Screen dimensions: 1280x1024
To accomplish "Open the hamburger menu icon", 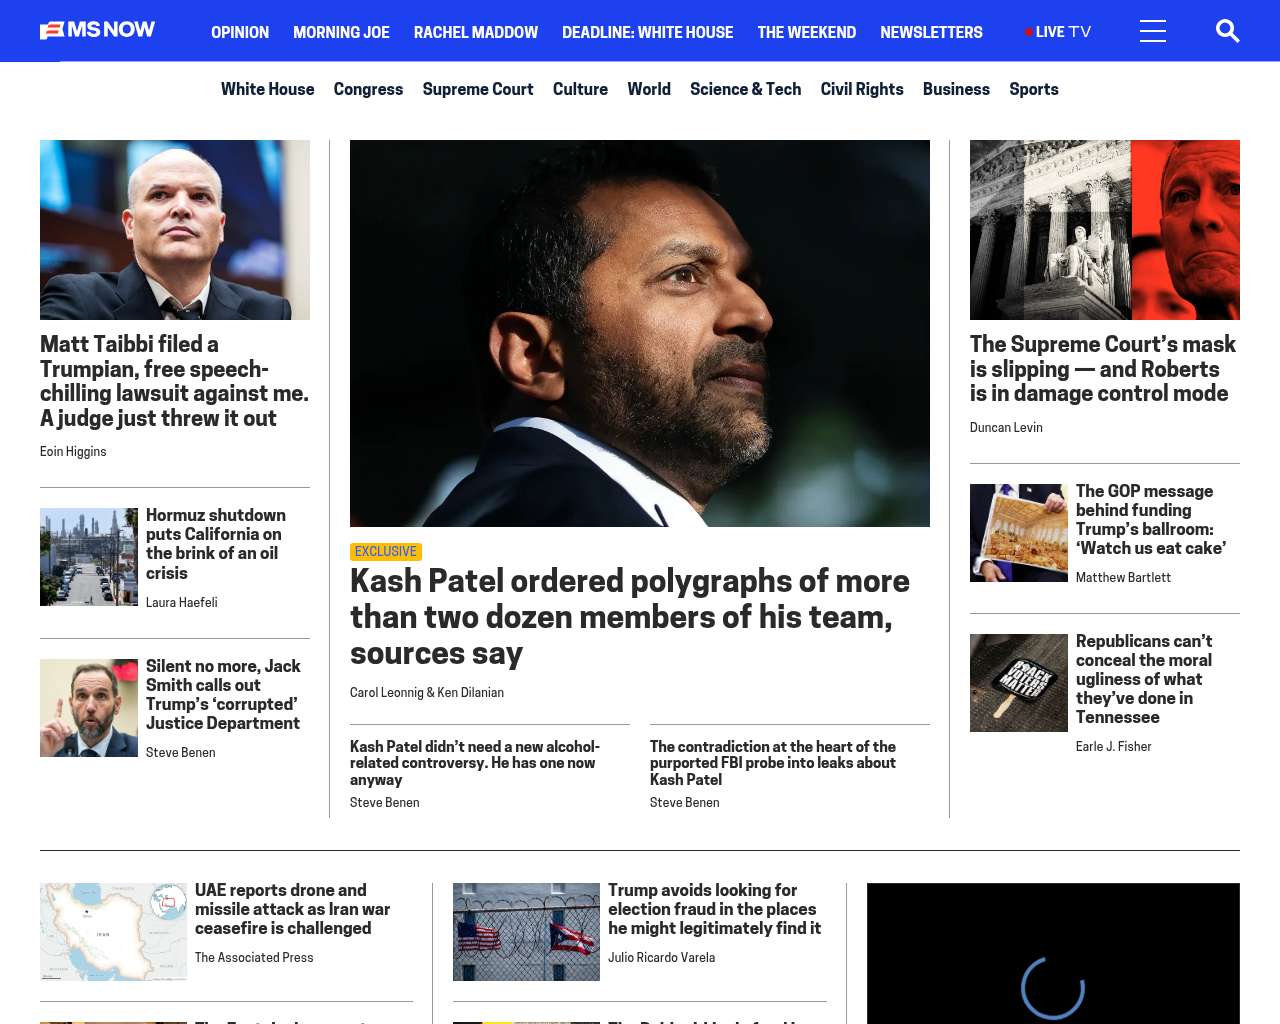I will point(1153,31).
